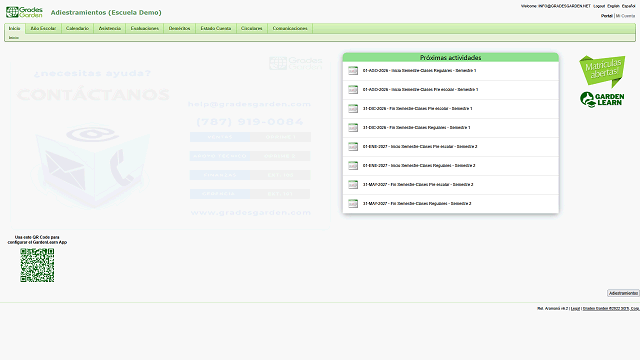Open 01-ENE Inicia Semestre Pre-escolar activity
This screenshot has width=640, height=360.
point(420,147)
